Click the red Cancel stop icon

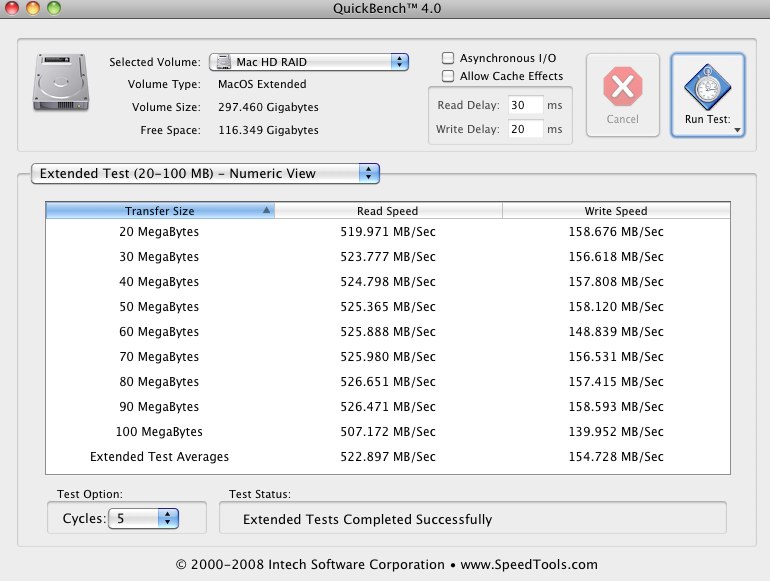pyautogui.click(x=623, y=86)
